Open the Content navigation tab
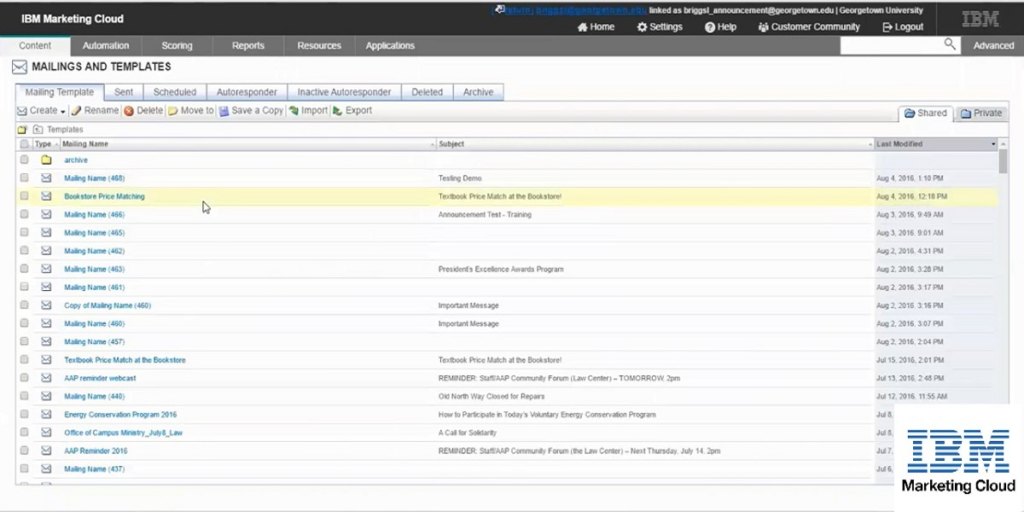The height and width of the screenshot is (512, 1024). [35, 46]
